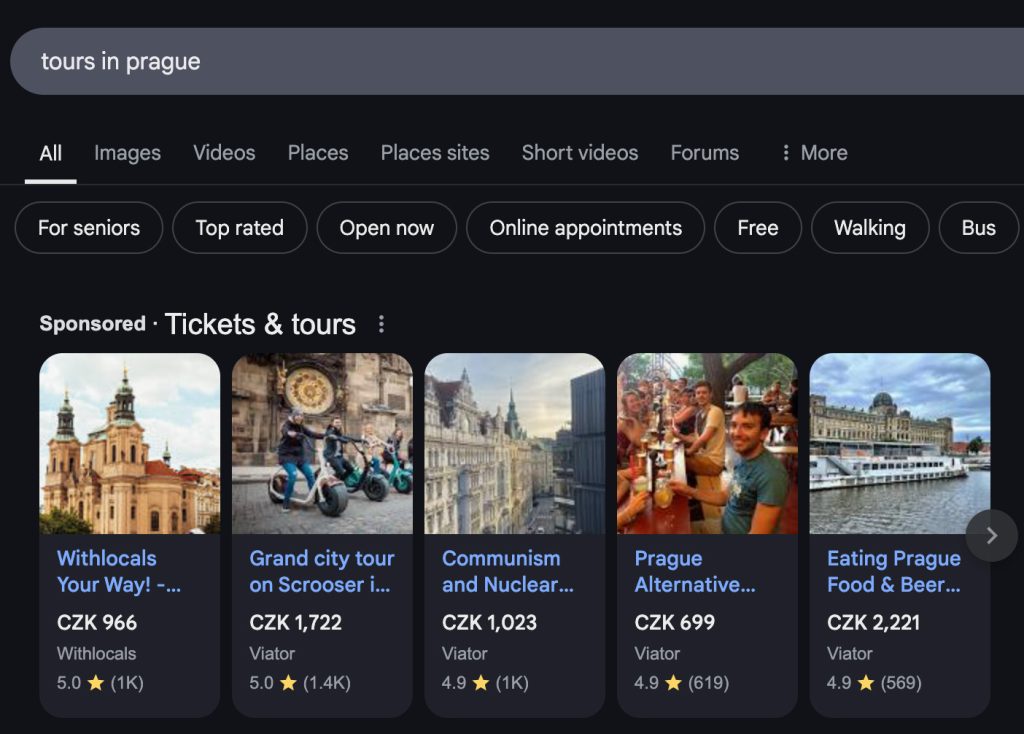This screenshot has width=1024, height=734.
Task: Select the 'Bus' filter chip
Action: (978, 228)
